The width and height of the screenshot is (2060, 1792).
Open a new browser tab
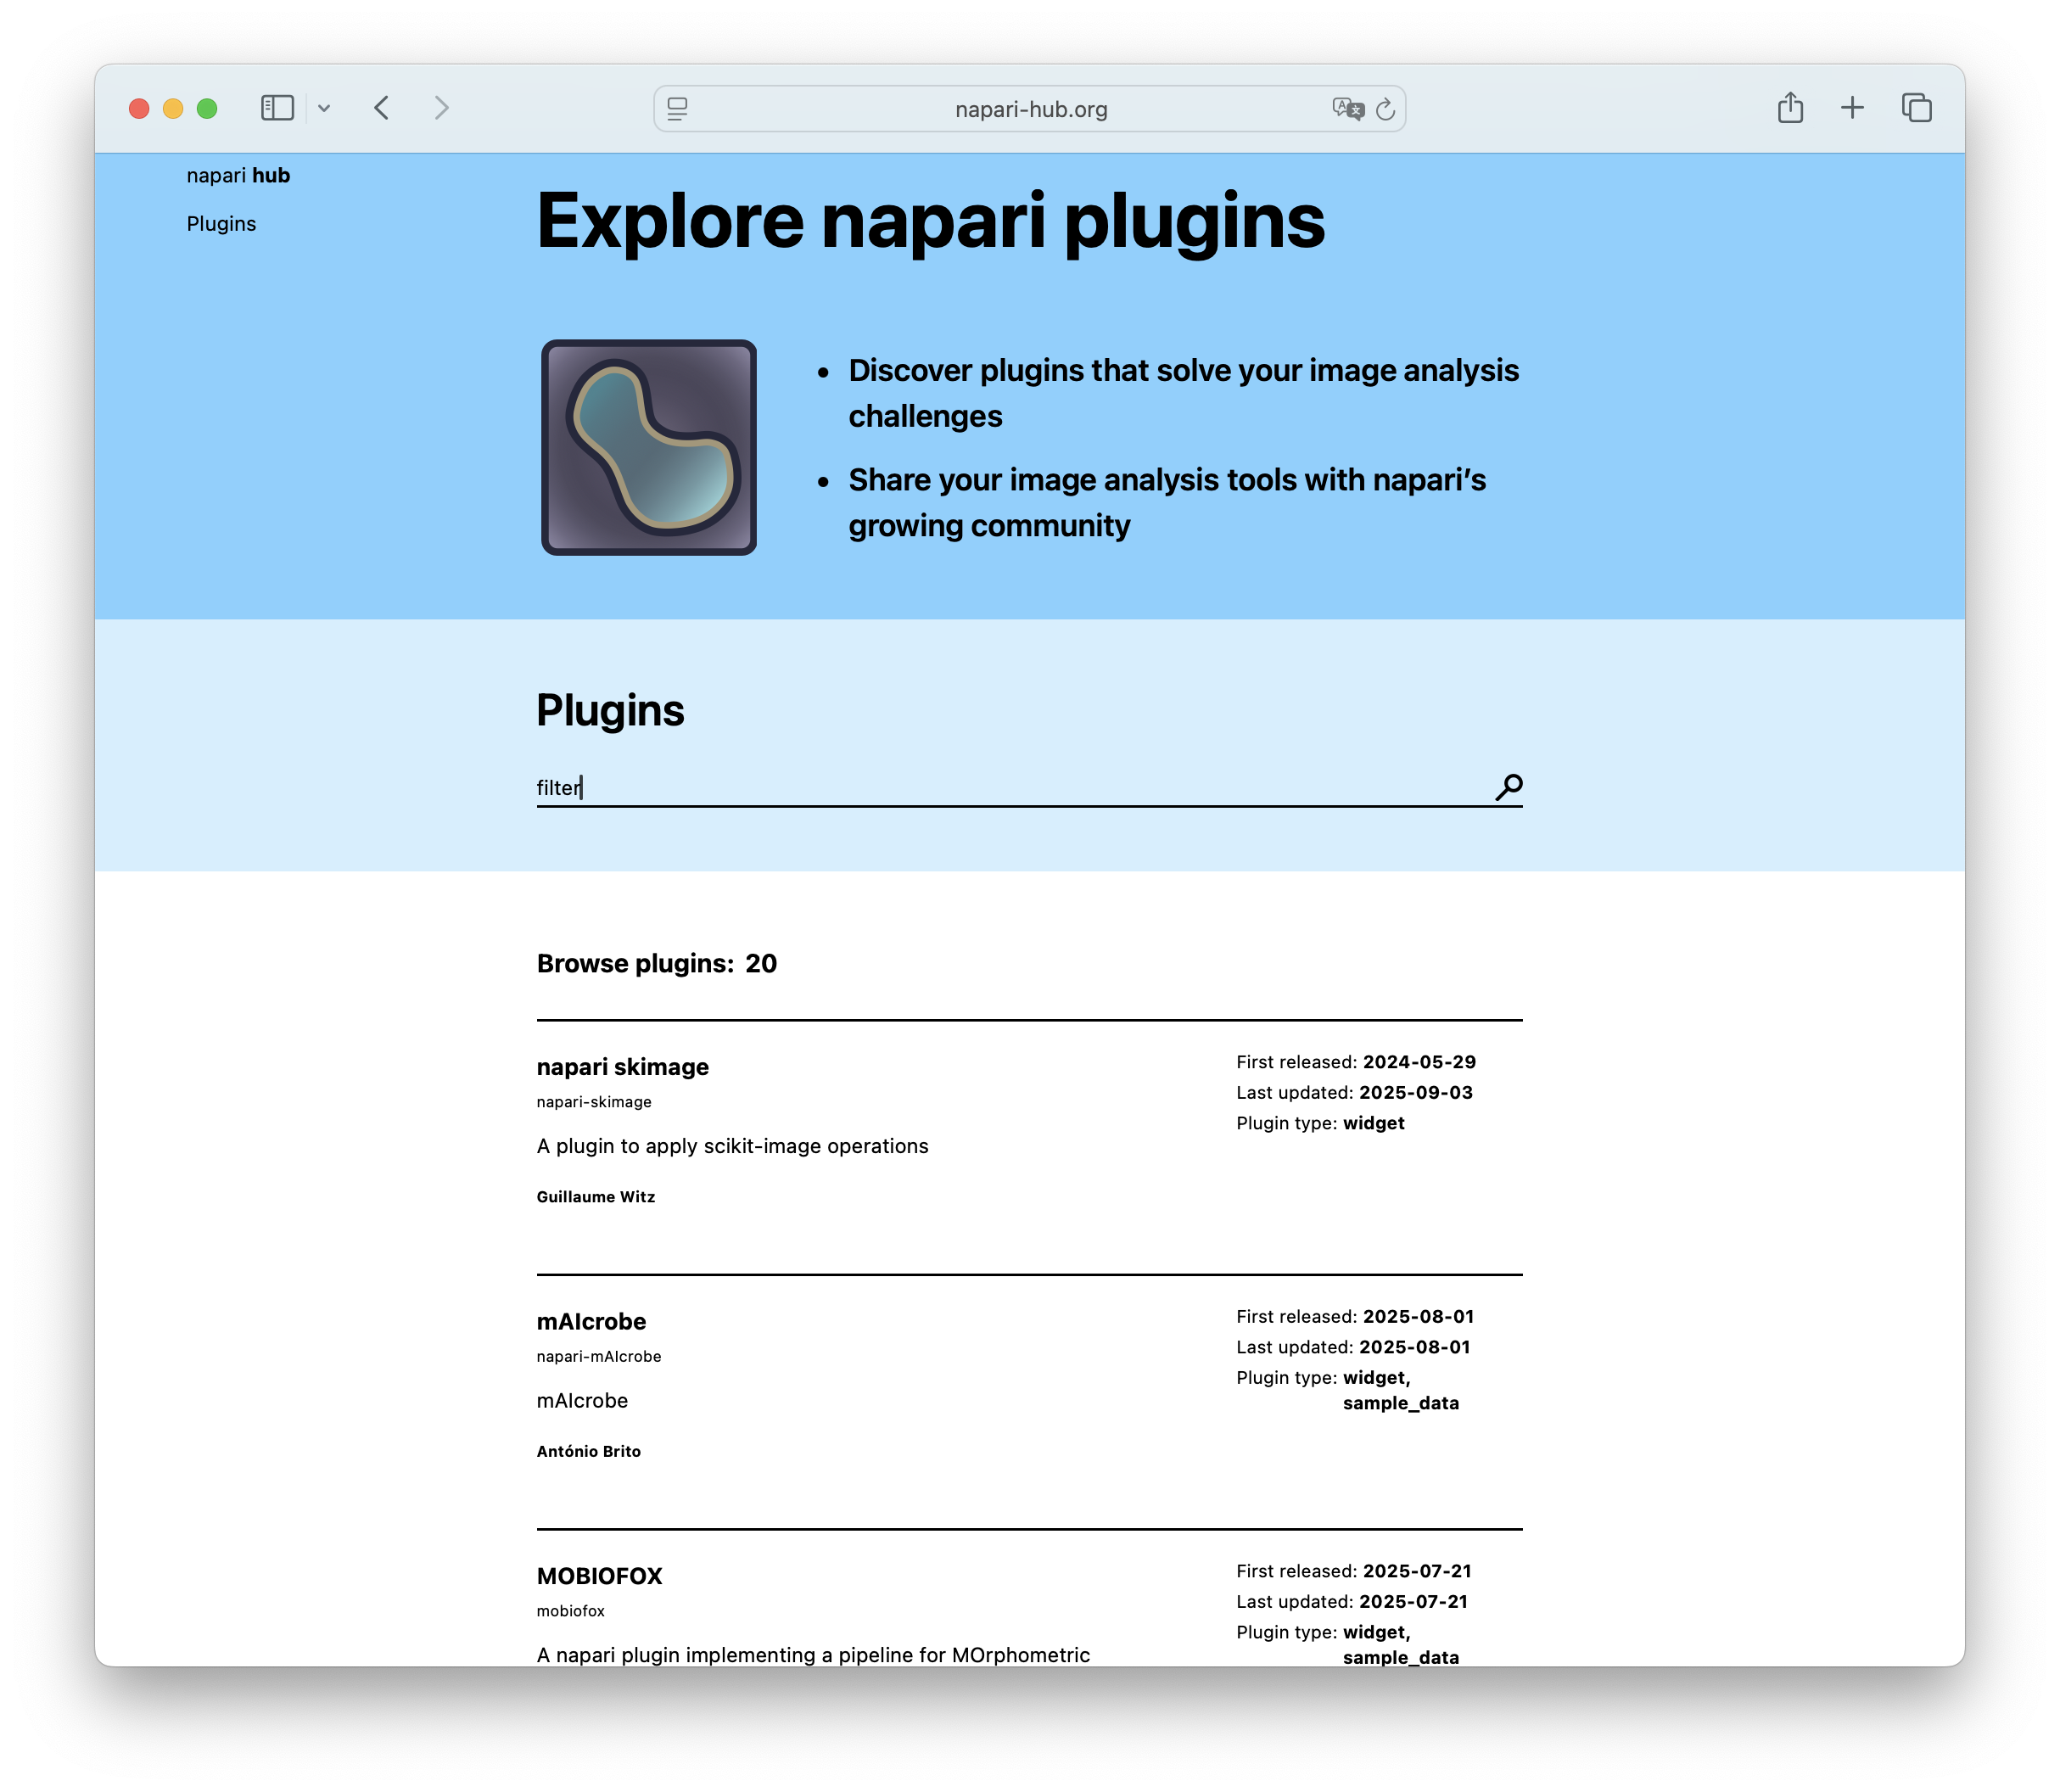point(1853,107)
